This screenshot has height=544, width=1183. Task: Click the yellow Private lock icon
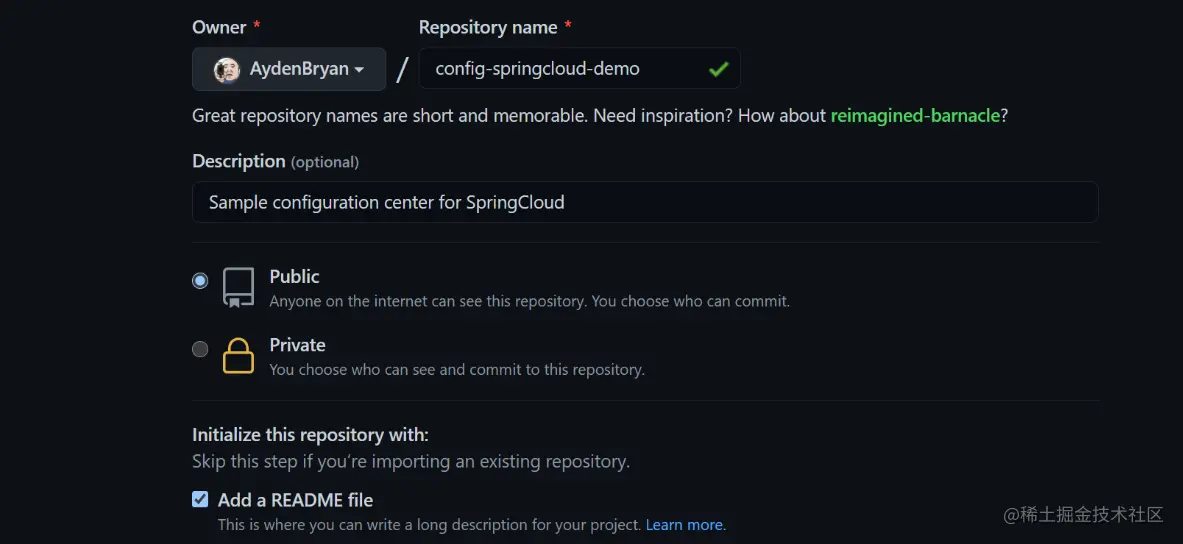click(238, 355)
